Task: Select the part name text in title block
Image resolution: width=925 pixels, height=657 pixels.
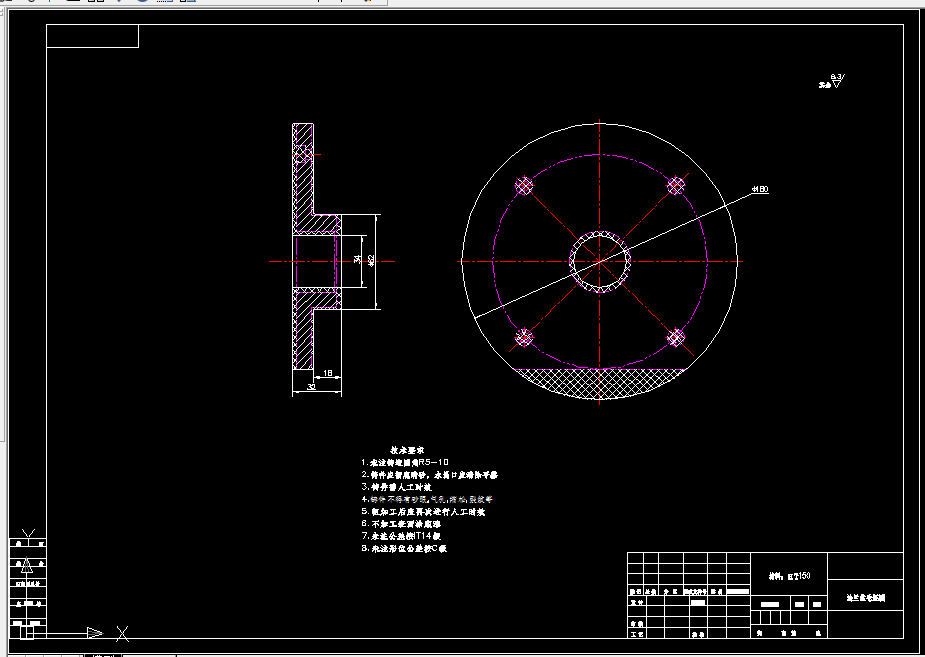Action: pyautogui.click(x=865, y=598)
